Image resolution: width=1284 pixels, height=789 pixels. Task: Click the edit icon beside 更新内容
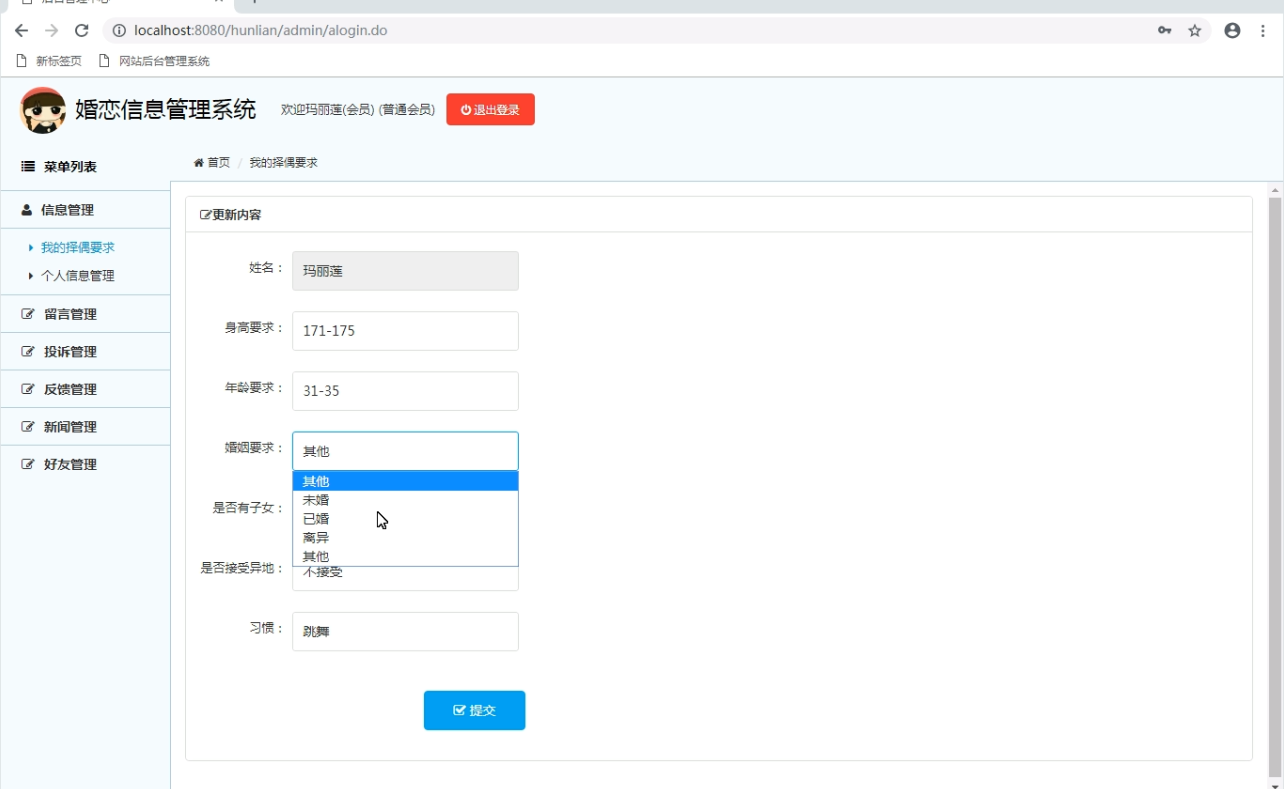[x=206, y=215]
